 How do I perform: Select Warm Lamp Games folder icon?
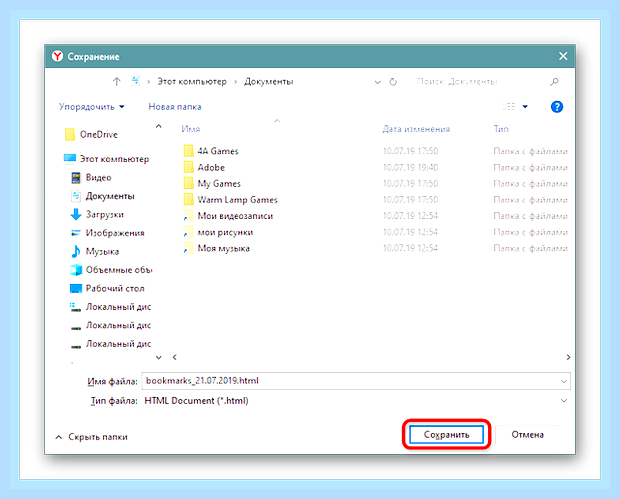pyautogui.click(x=189, y=200)
